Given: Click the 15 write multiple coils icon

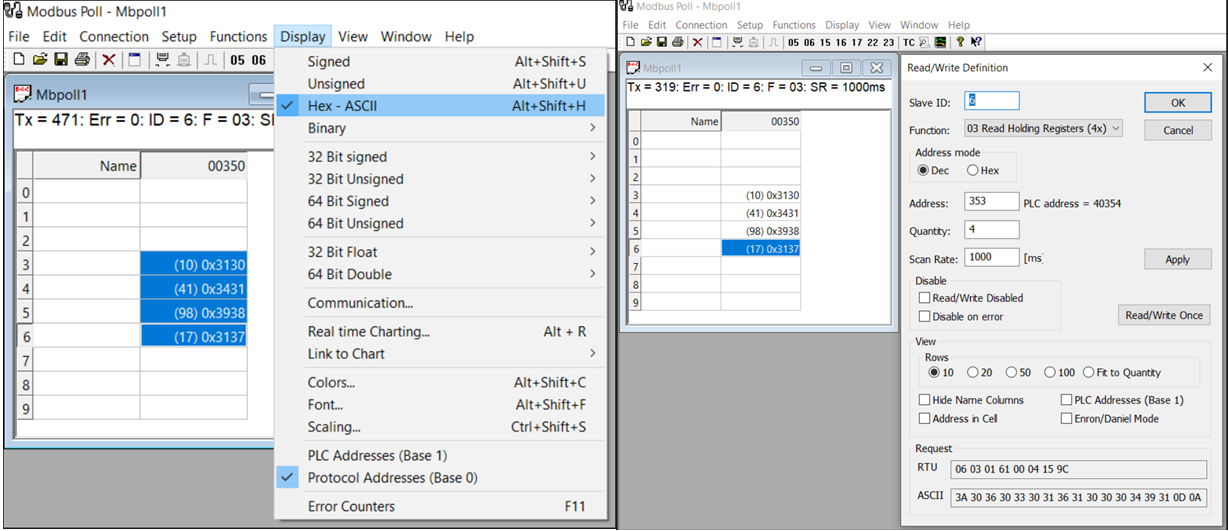Looking at the screenshot, I should pos(825,42).
